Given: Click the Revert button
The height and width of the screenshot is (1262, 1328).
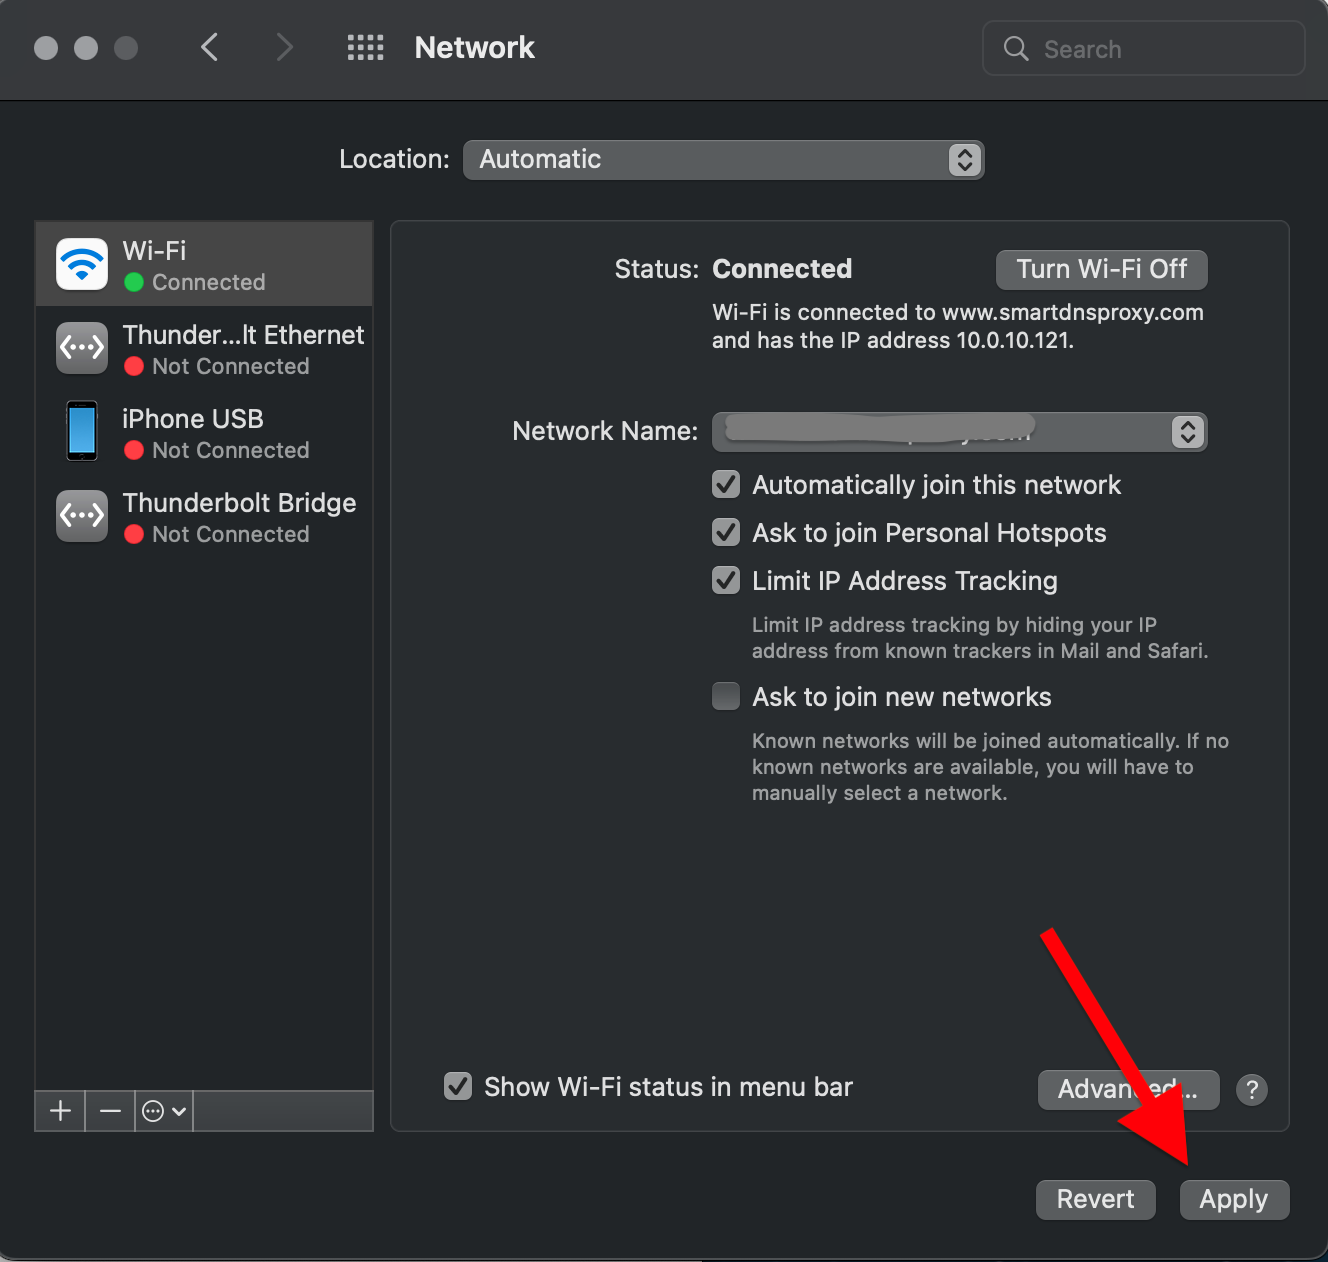Looking at the screenshot, I should point(1096,1199).
